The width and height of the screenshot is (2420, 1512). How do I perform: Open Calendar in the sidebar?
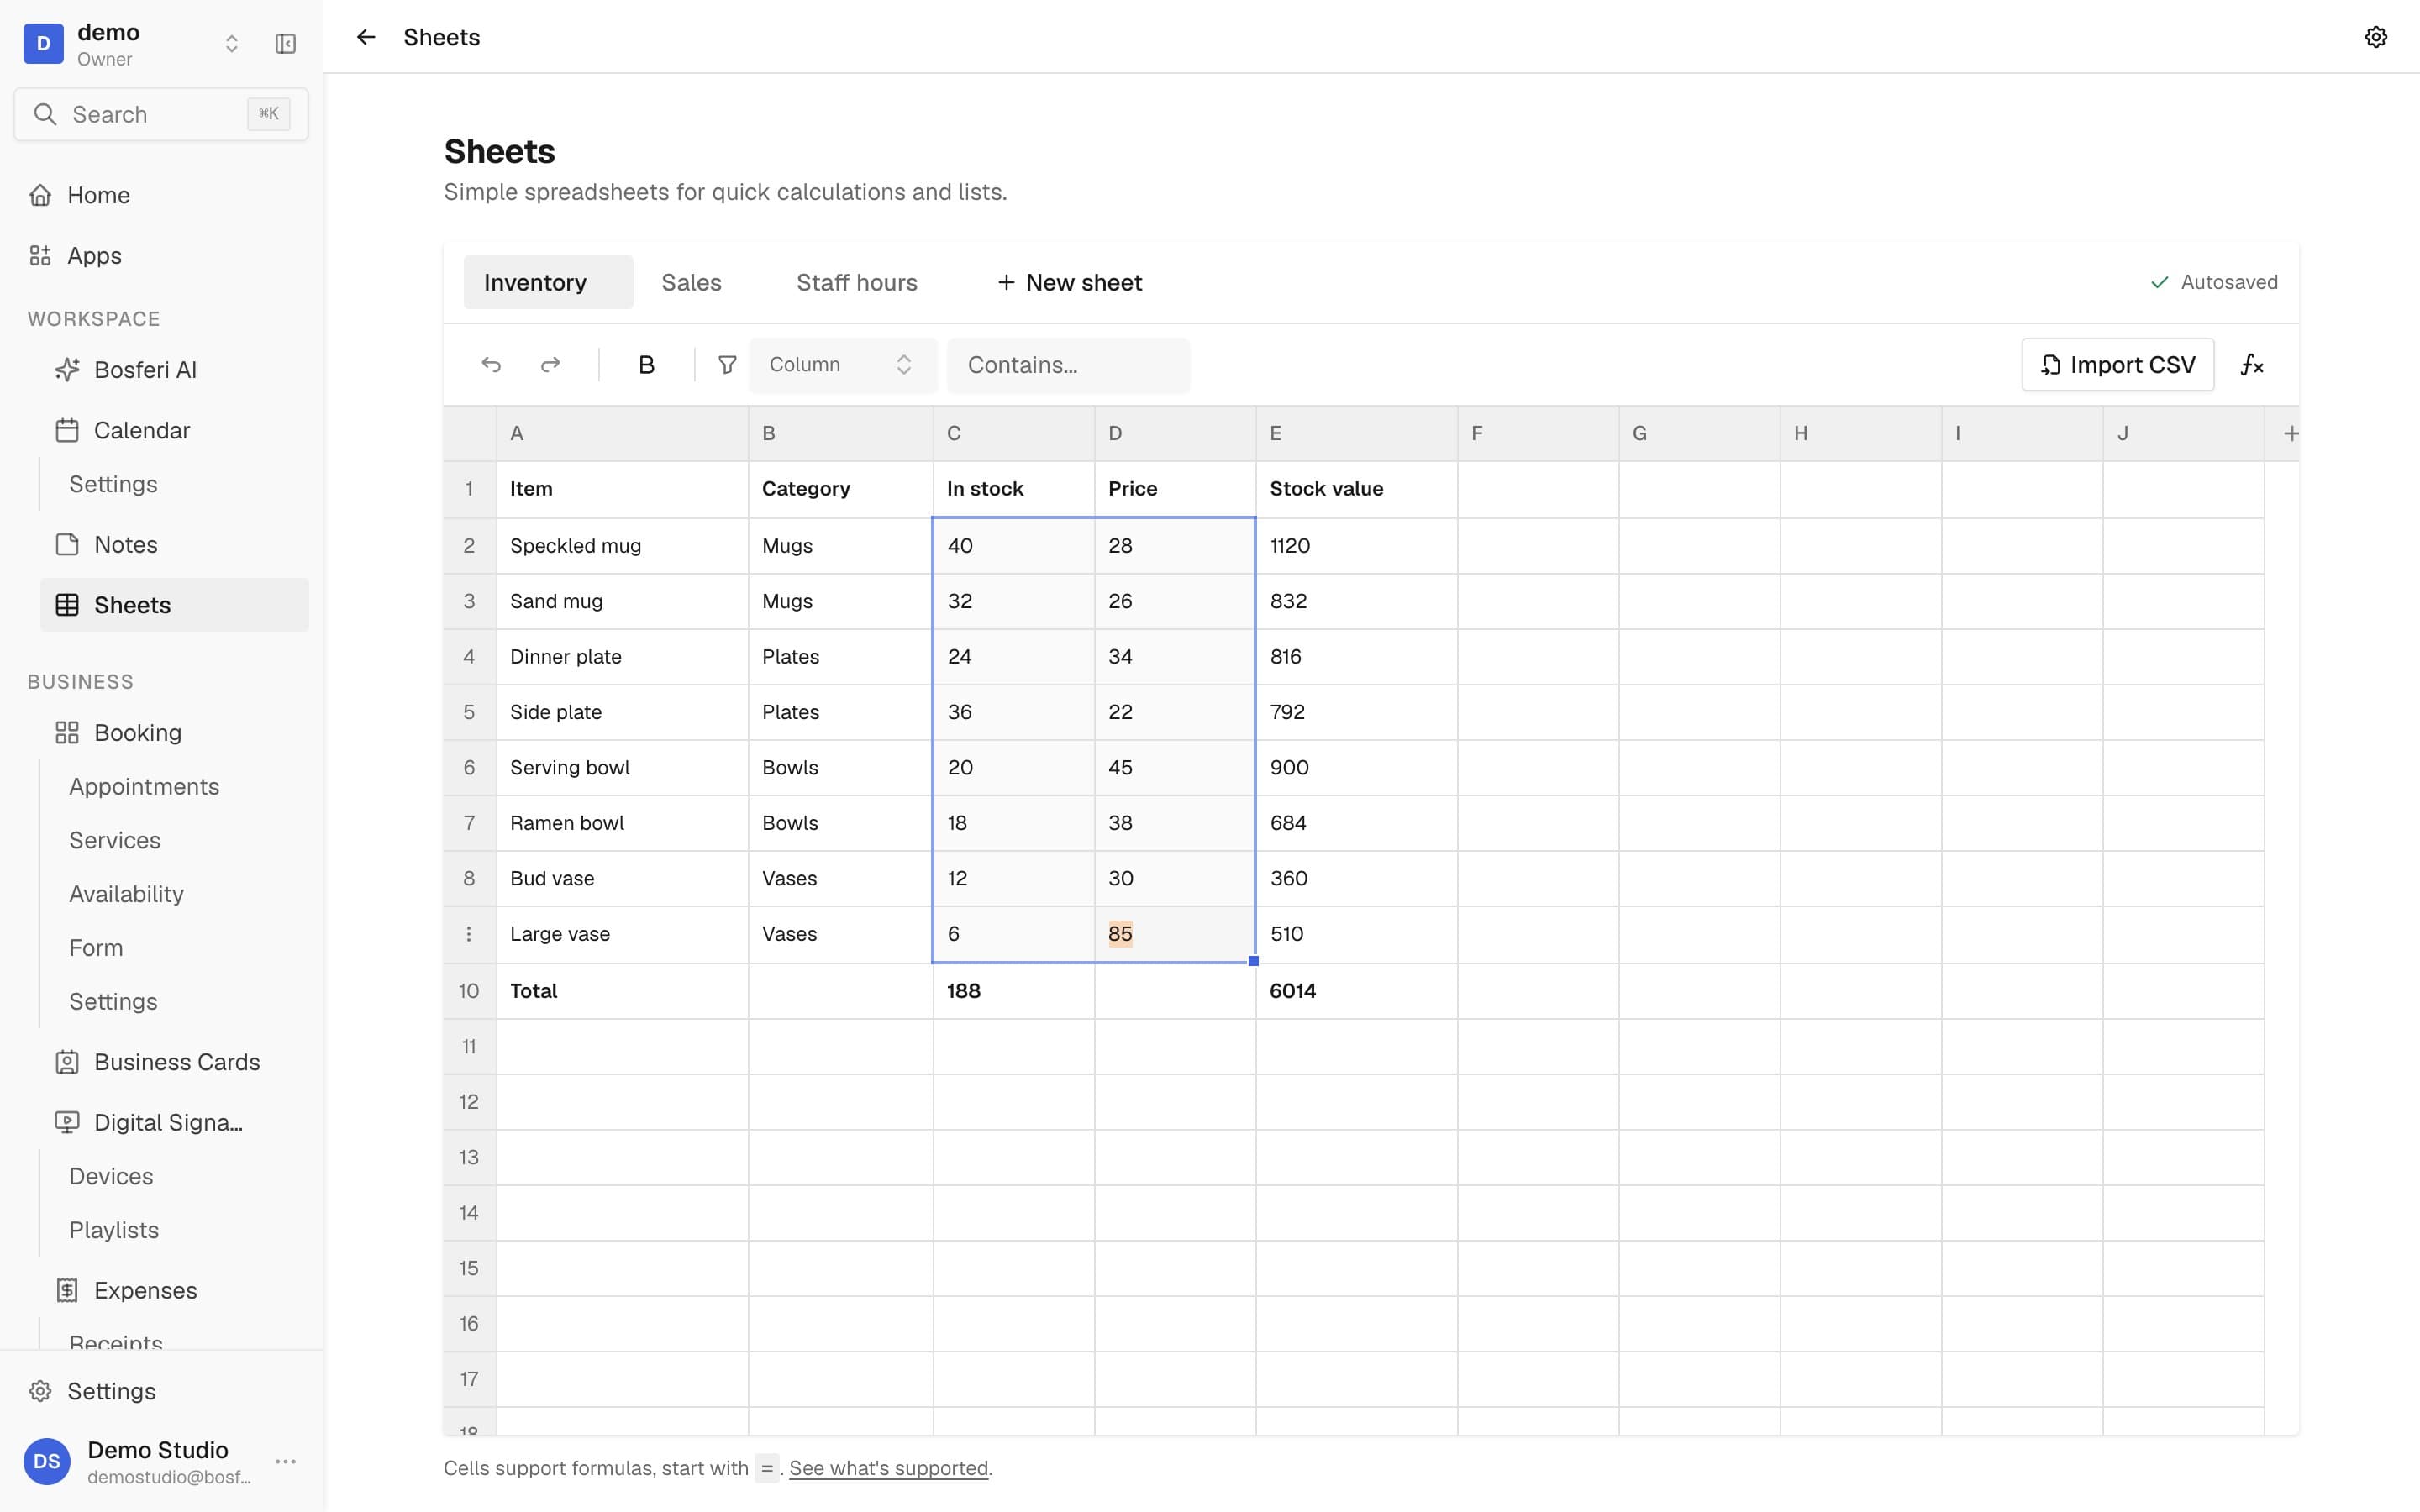coord(174,430)
